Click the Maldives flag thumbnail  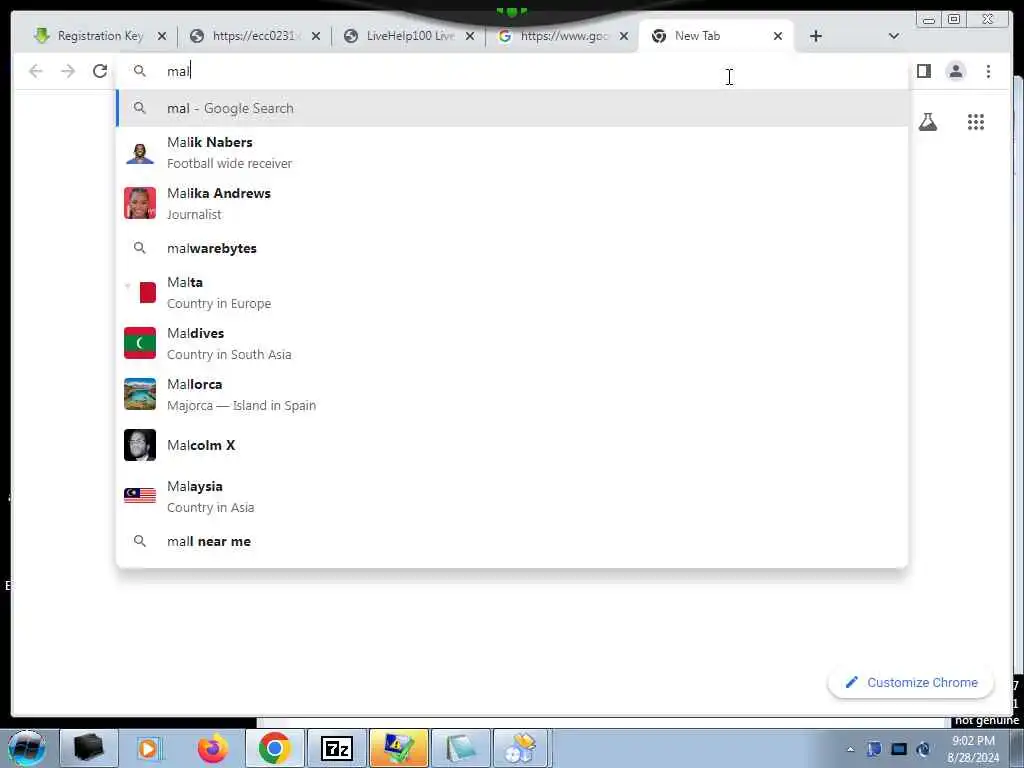(x=140, y=343)
